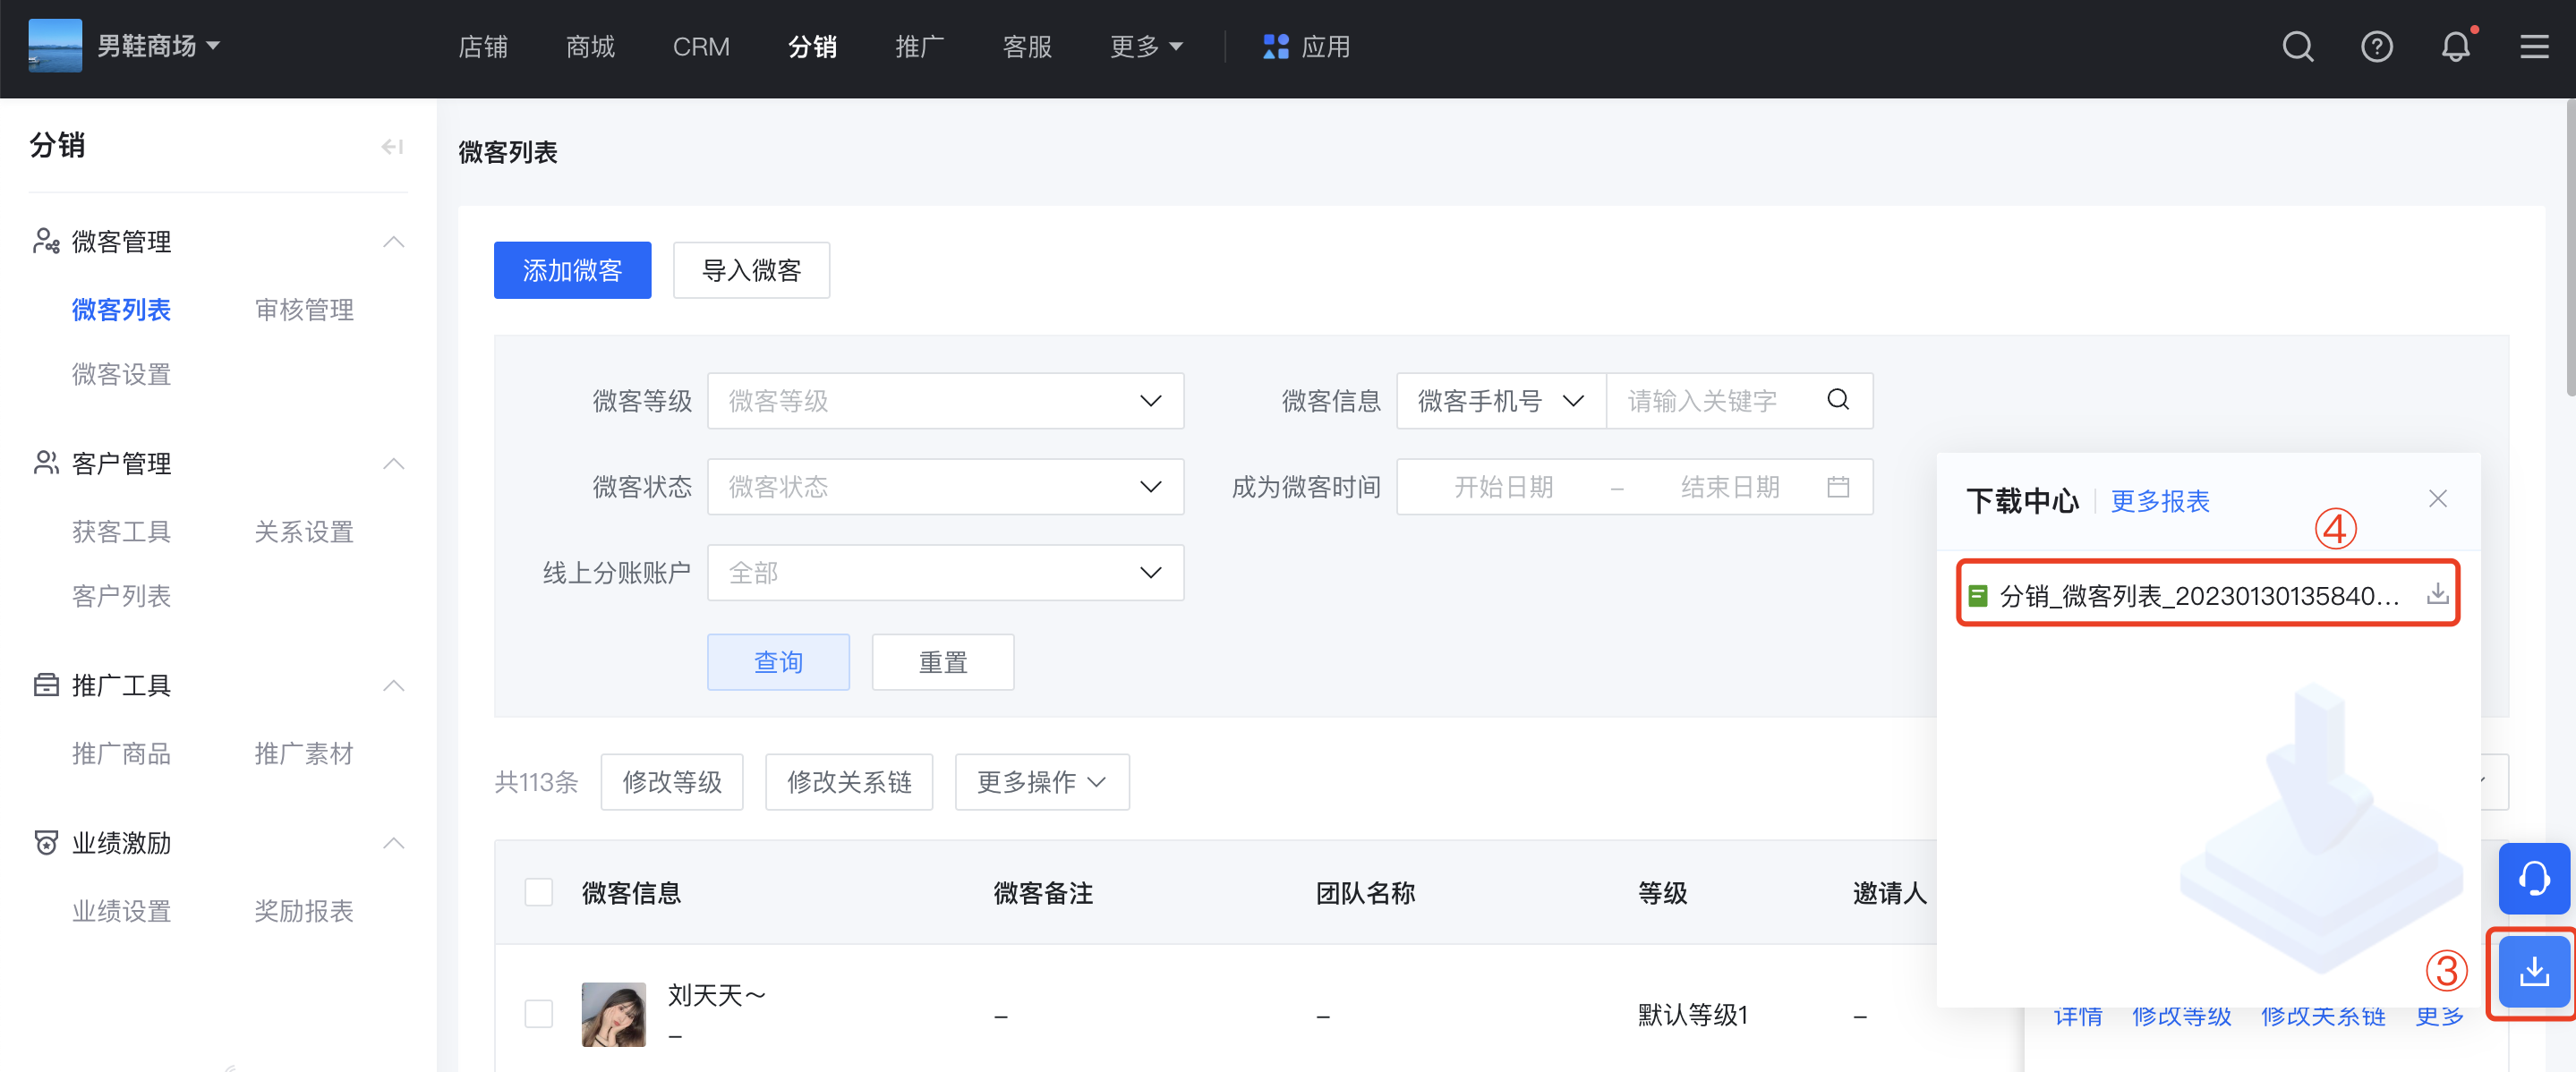The height and width of the screenshot is (1072, 2576).
Task: Go to the 商城 top tab
Action: pyautogui.click(x=590, y=47)
